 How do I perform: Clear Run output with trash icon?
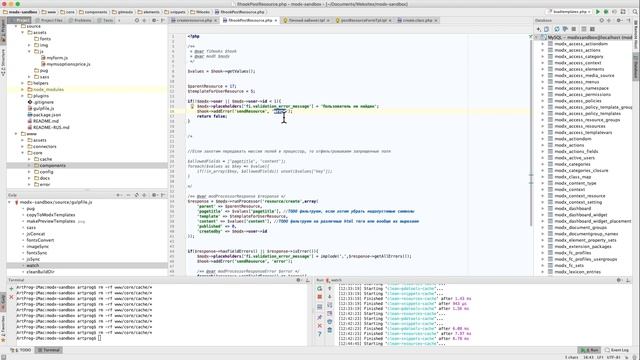pos(330,330)
